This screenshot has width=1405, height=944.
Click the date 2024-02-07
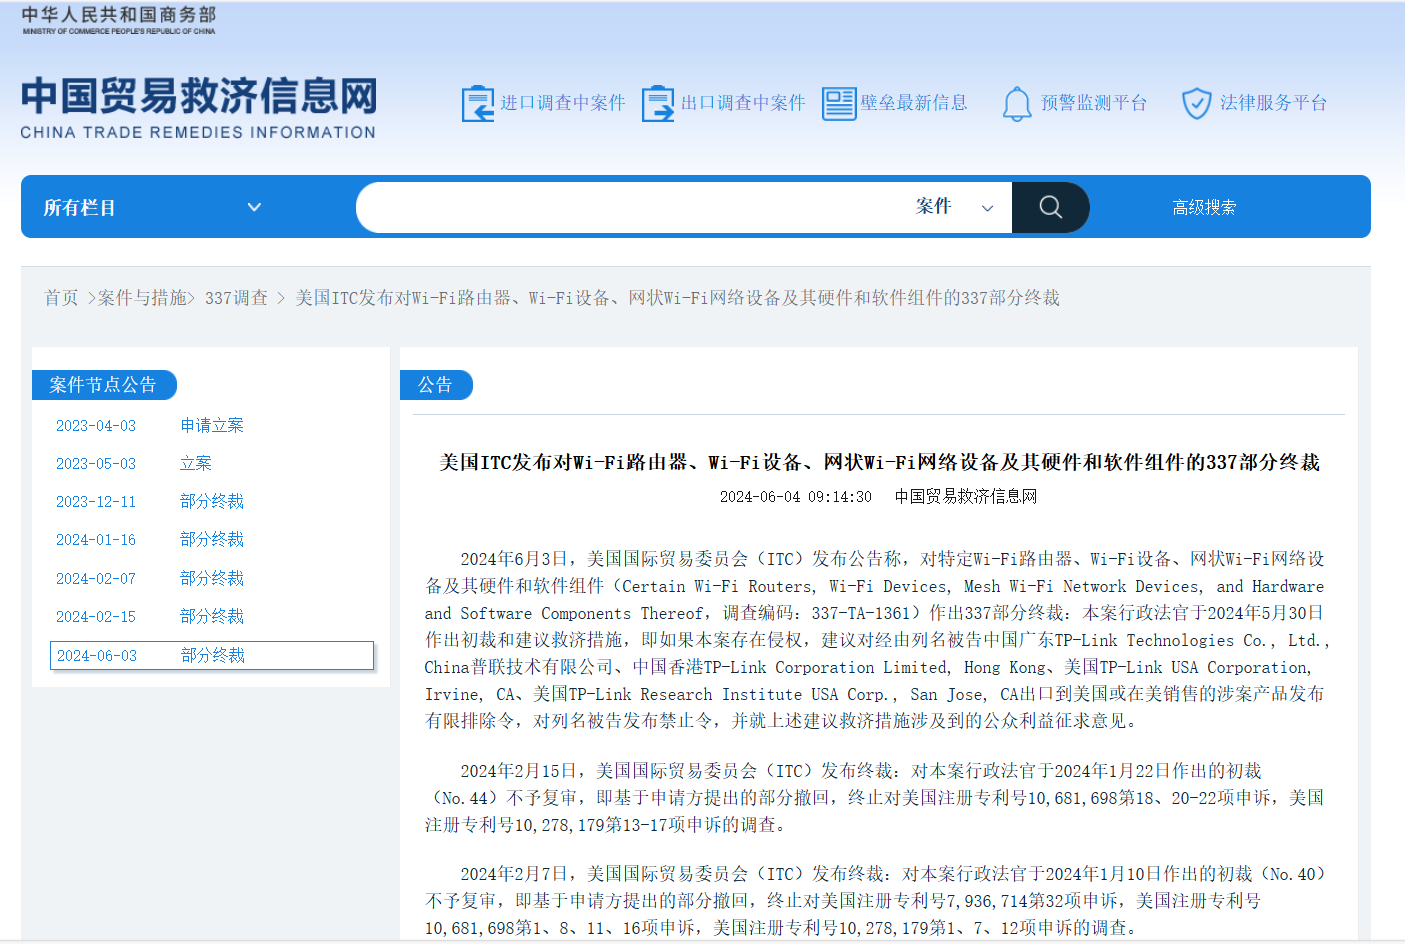[96, 579]
